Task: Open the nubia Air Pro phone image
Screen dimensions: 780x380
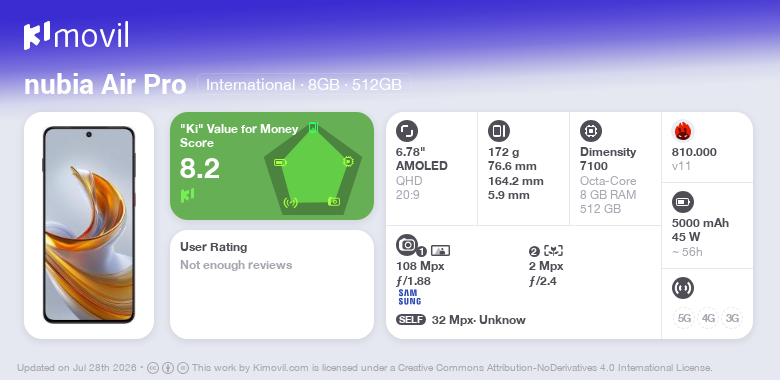Action: pos(89,225)
